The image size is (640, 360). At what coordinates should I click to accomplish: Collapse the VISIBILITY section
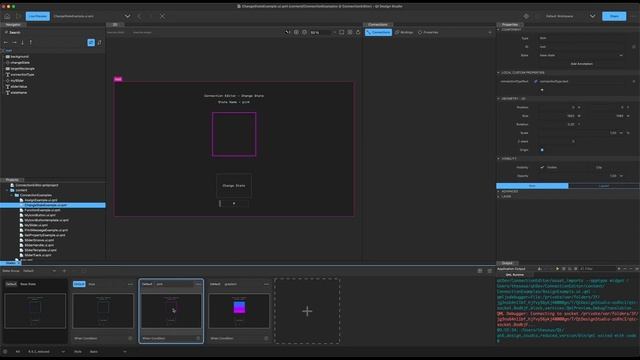498,158
